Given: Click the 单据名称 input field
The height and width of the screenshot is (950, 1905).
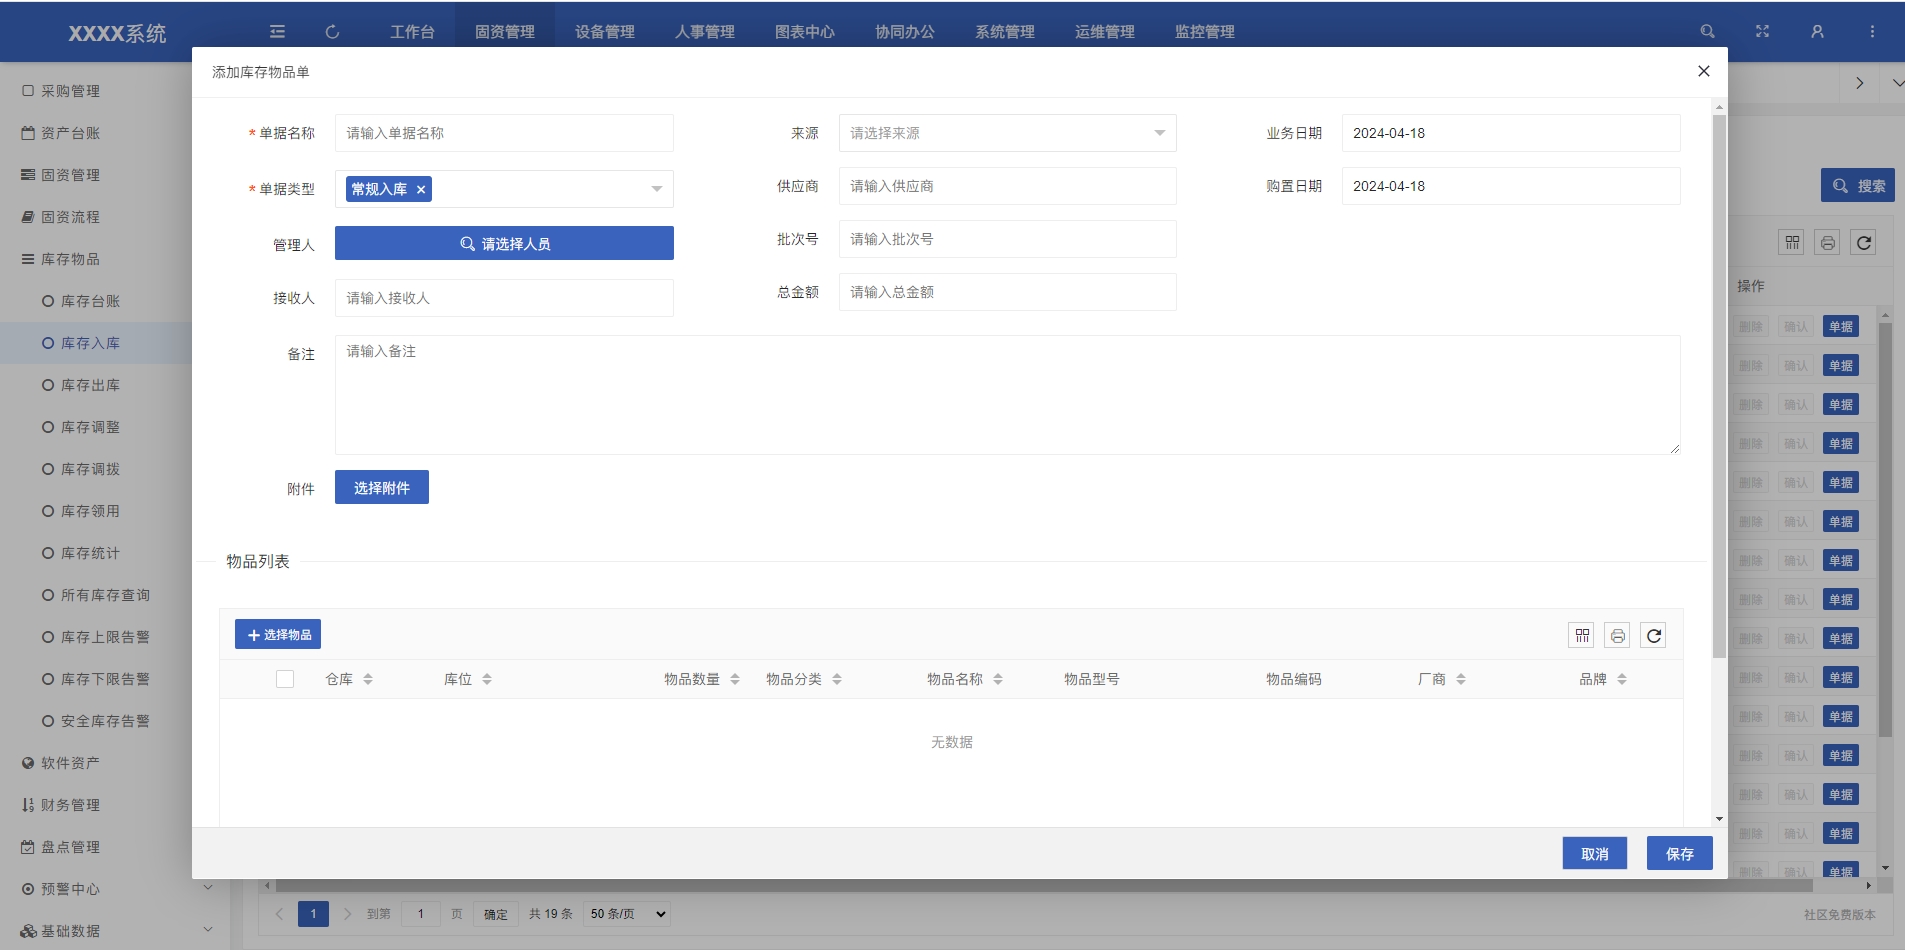Looking at the screenshot, I should pos(504,133).
